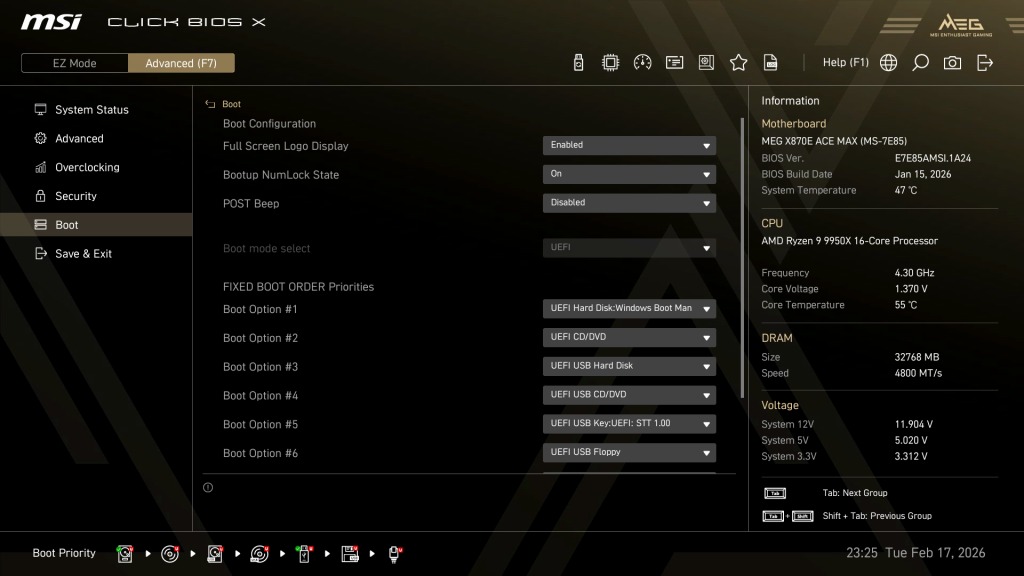
Task: Click the settings list vertical scrollbar
Action: (742, 258)
